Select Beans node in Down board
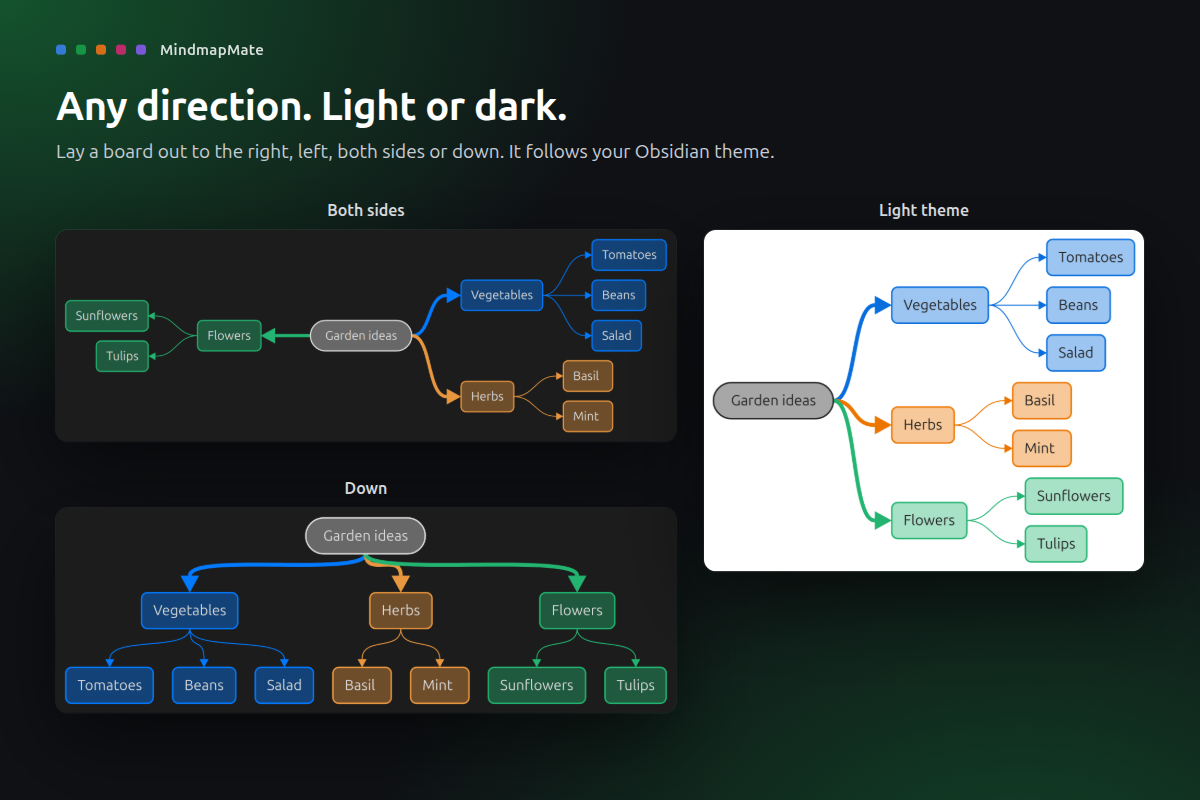 point(204,685)
